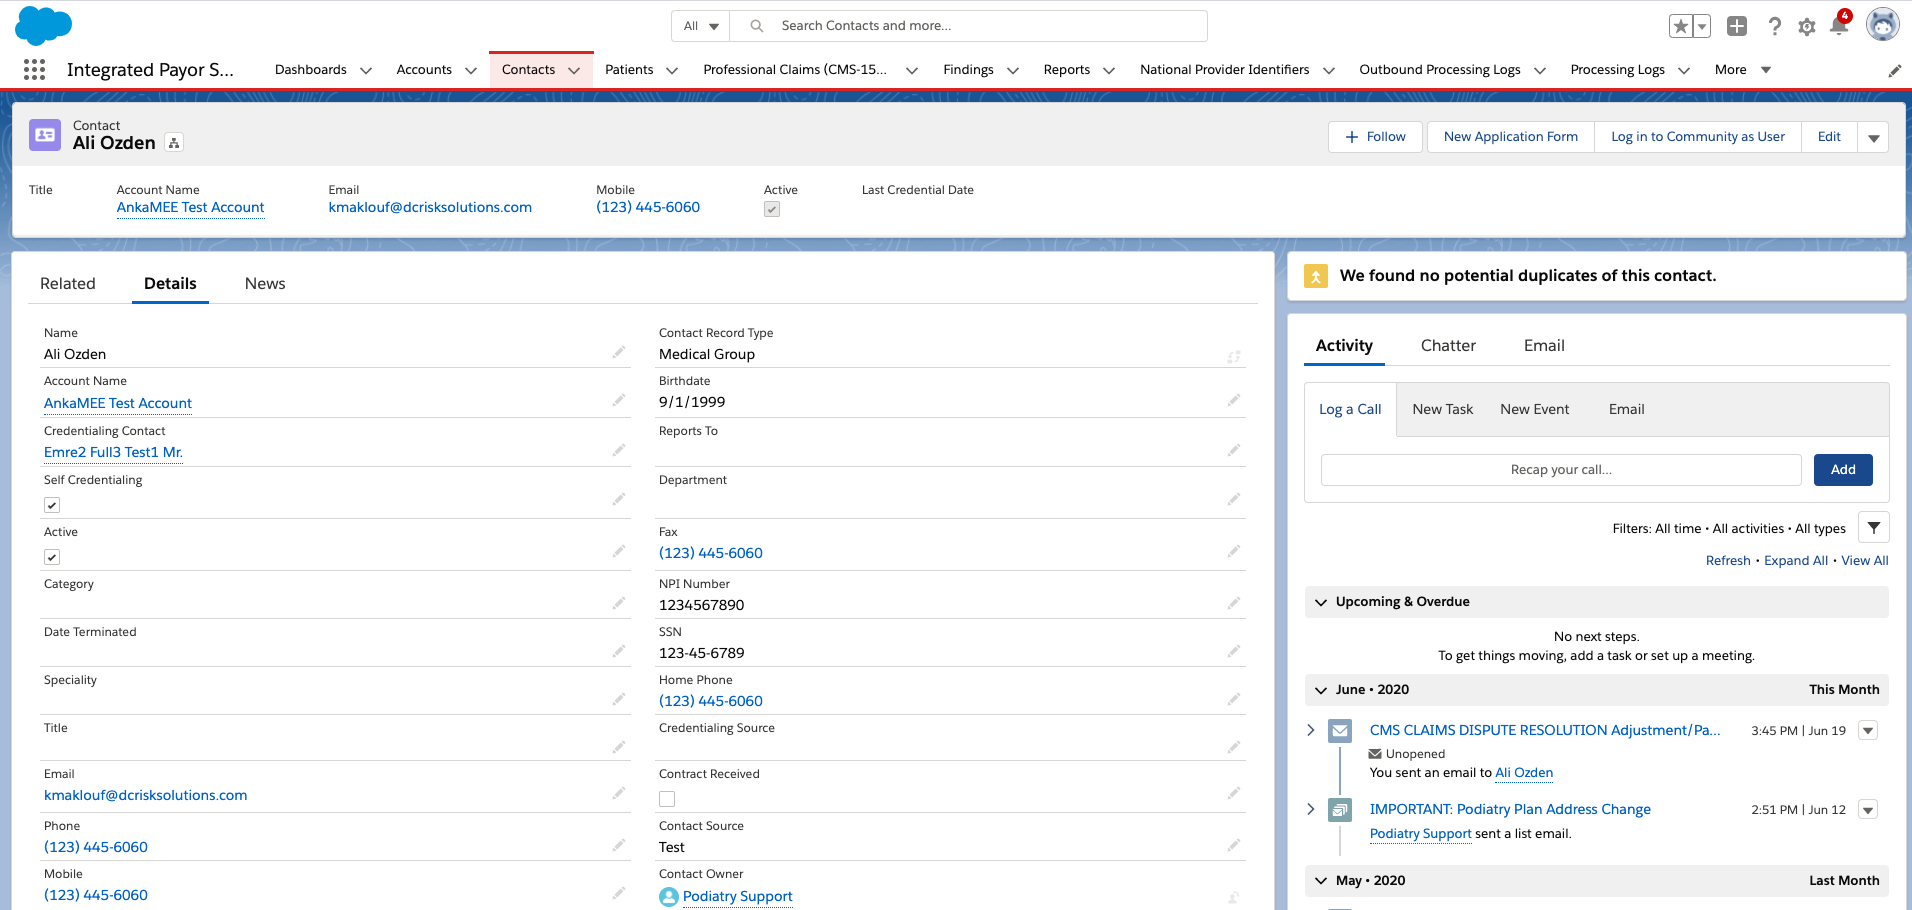This screenshot has height=910, width=1912.
Task: Edit Credentialing Contact pencil icon
Action: (619, 450)
